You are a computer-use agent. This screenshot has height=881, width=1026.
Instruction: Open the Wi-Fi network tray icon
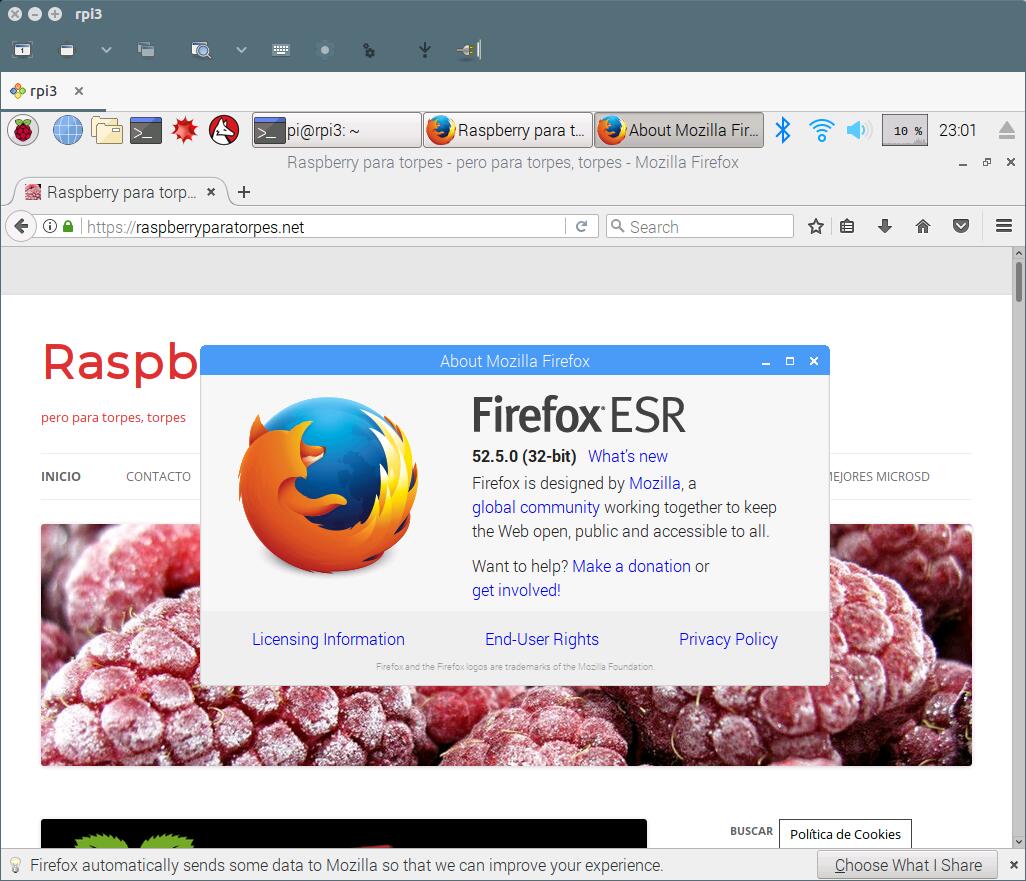point(821,130)
